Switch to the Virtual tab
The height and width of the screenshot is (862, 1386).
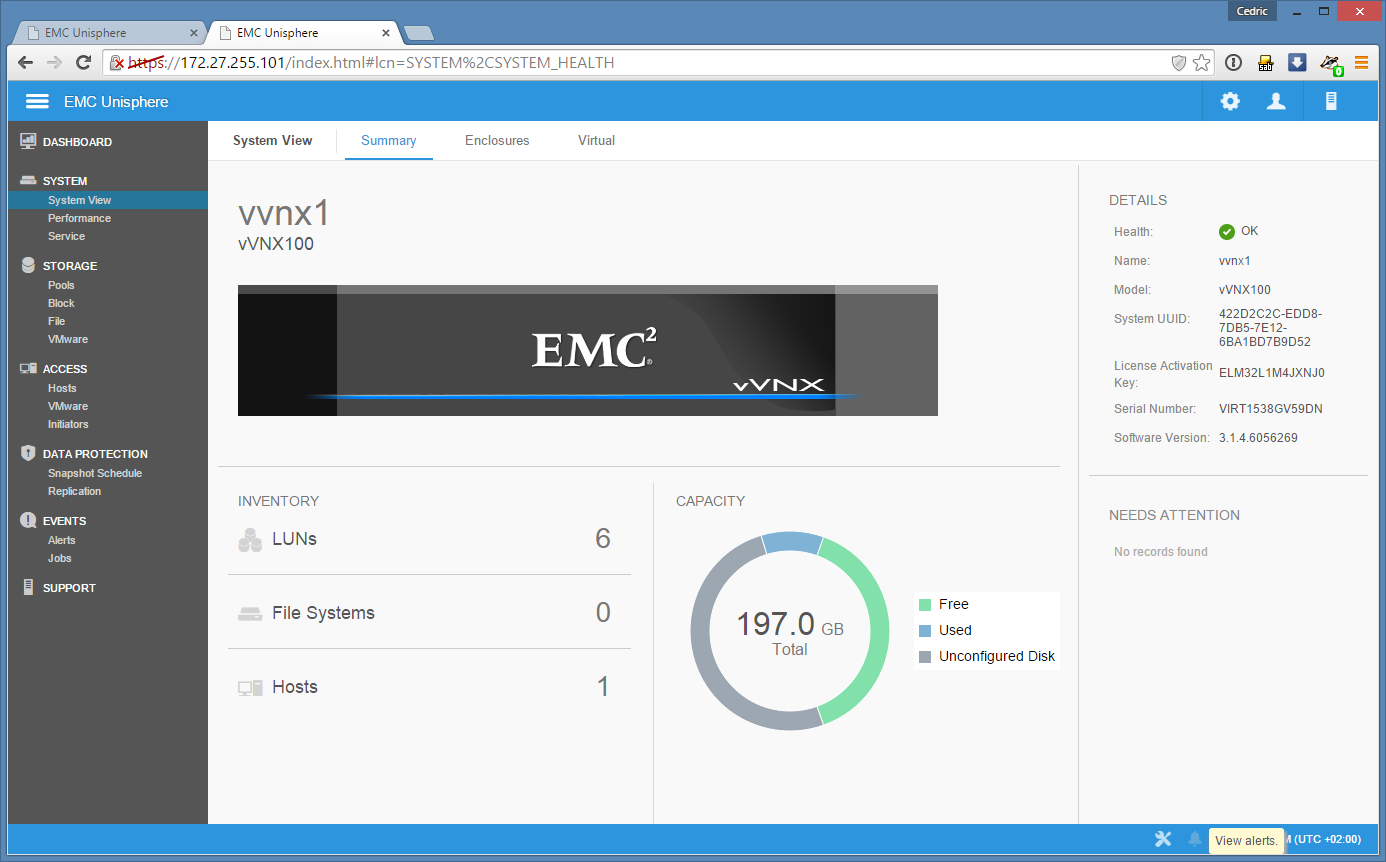pos(596,141)
